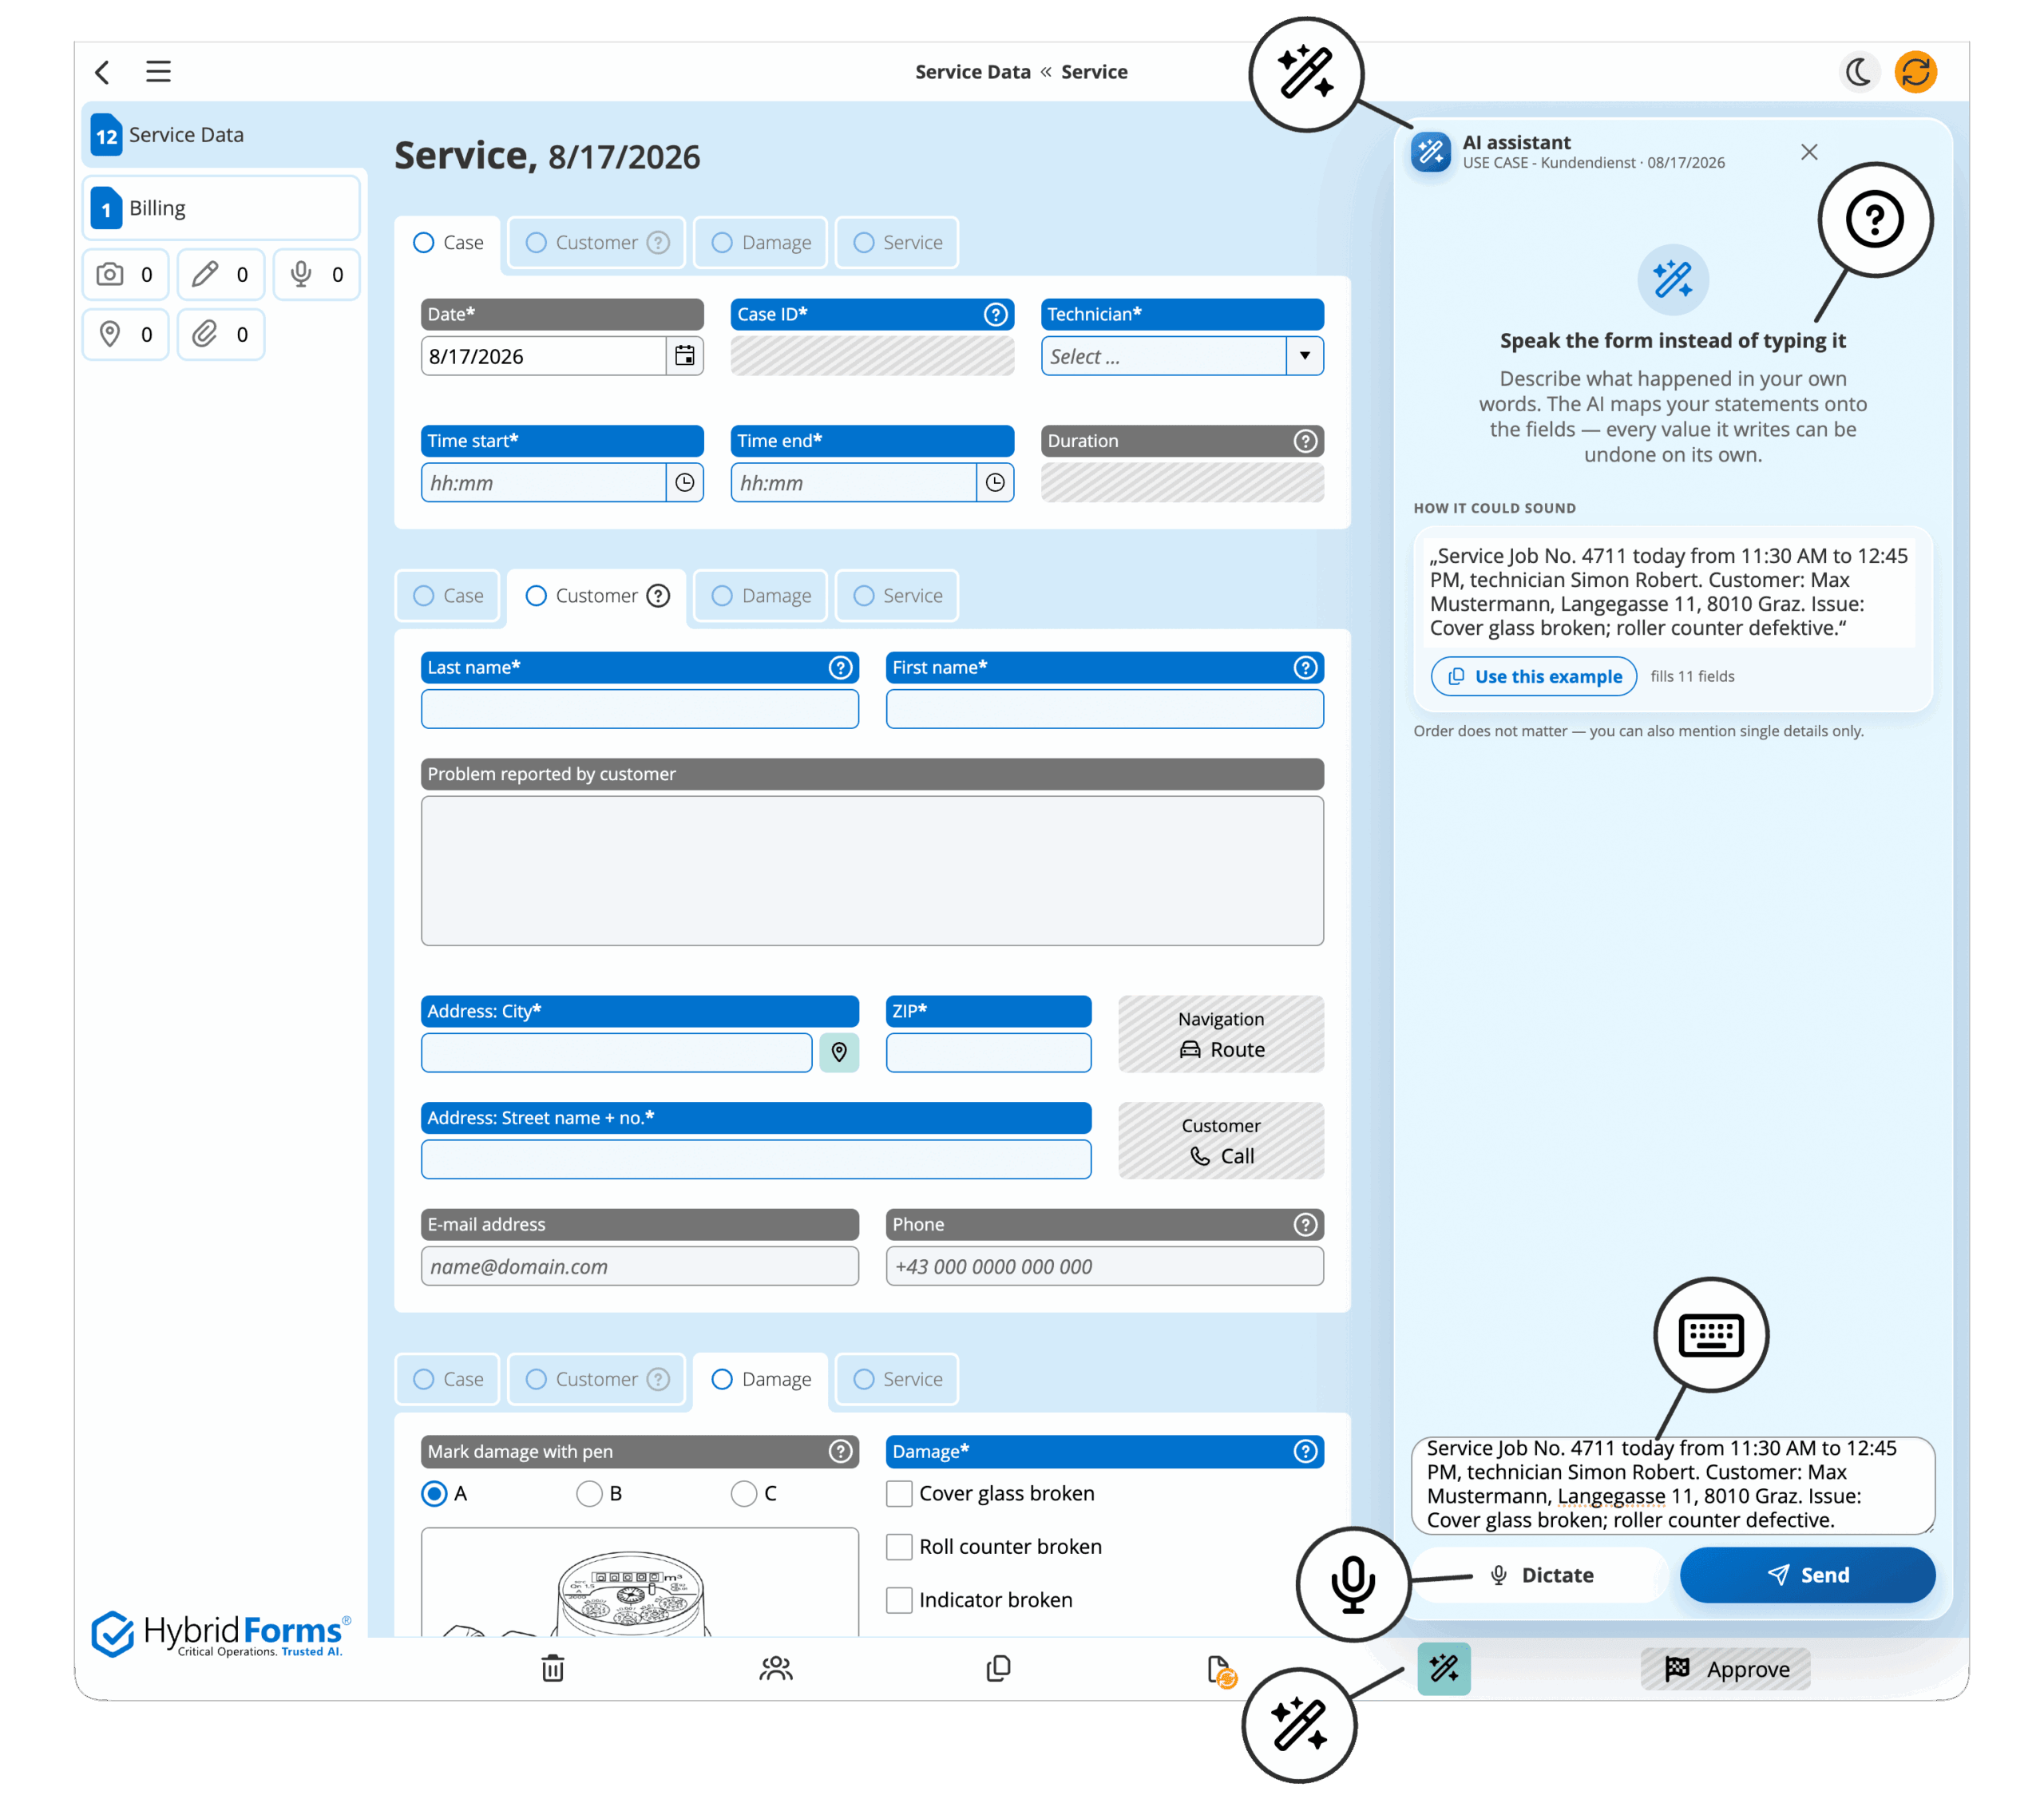Viewport: 2044px width, 1799px height.
Task: Toggle dark mode moon icon
Action: pos(1858,72)
